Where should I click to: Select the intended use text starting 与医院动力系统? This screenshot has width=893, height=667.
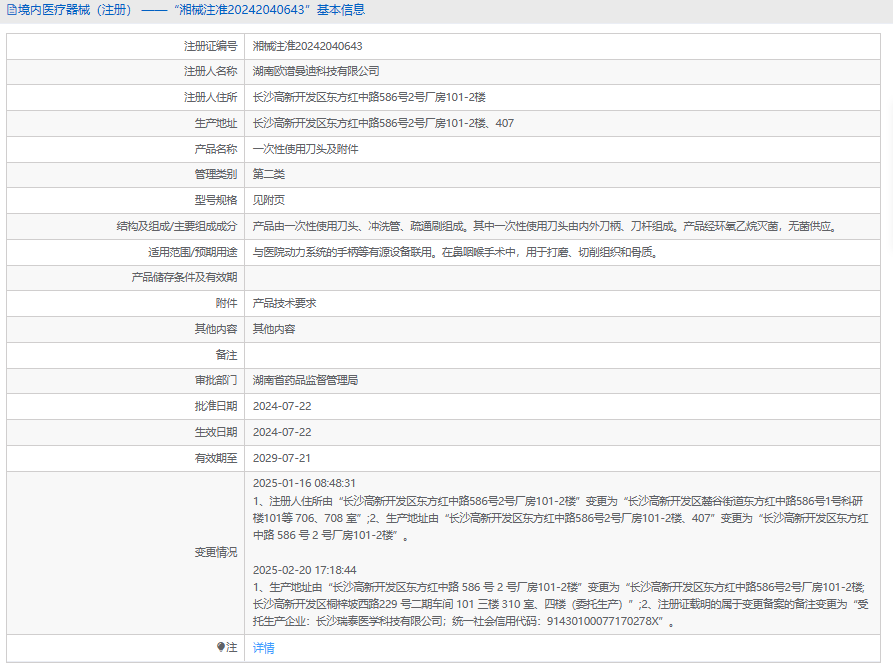456,252
